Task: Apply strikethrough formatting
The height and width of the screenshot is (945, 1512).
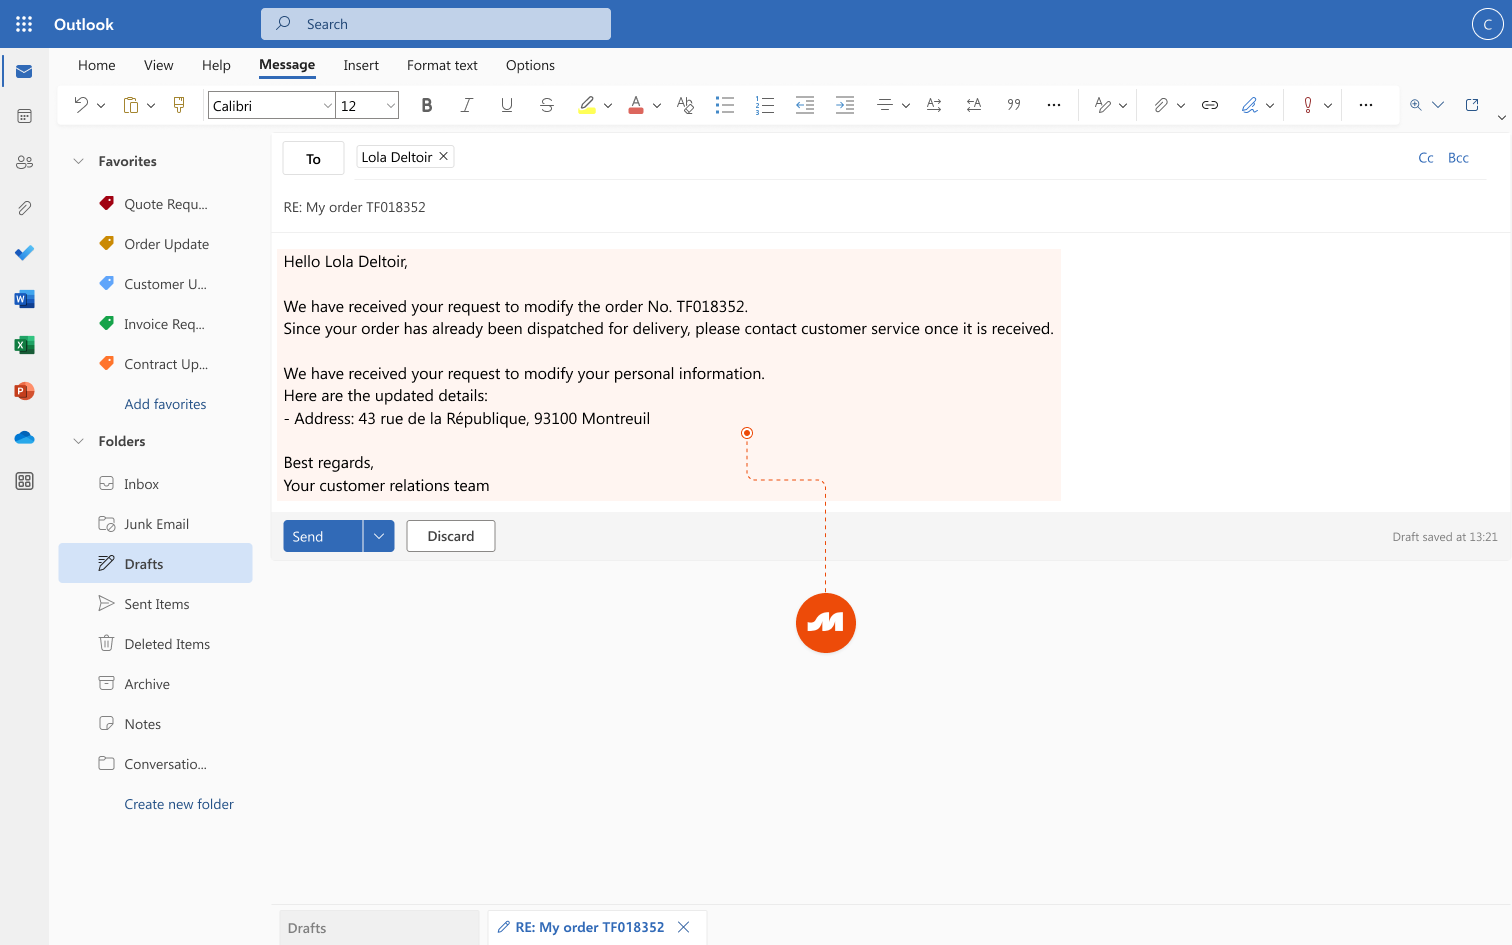Action: (546, 105)
